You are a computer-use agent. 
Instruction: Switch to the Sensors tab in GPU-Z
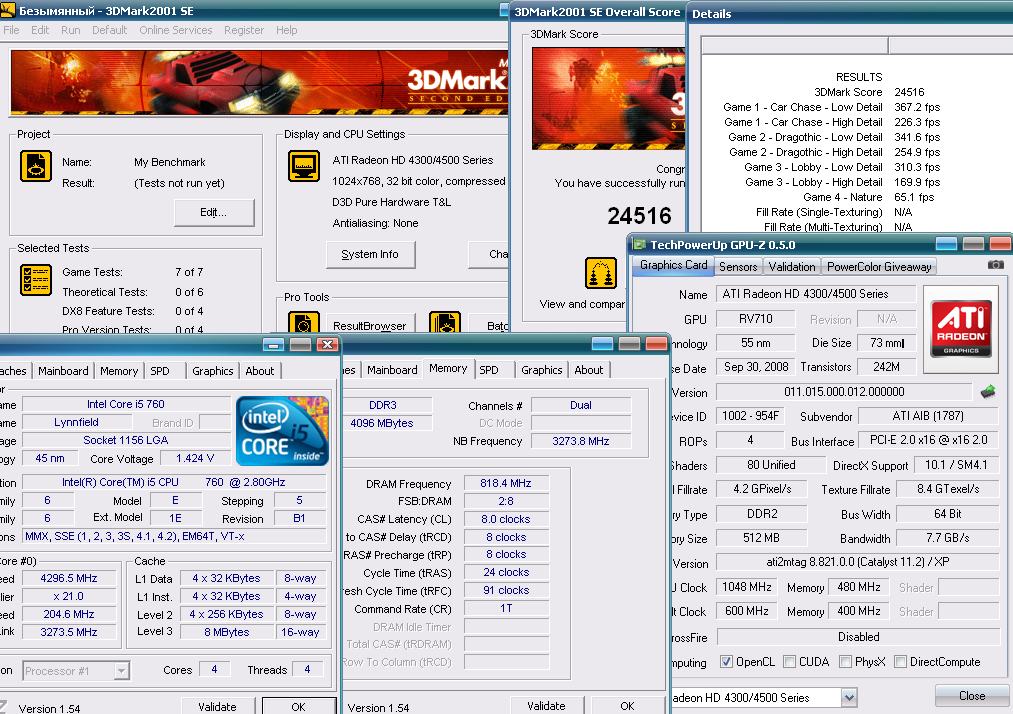coord(738,267)
